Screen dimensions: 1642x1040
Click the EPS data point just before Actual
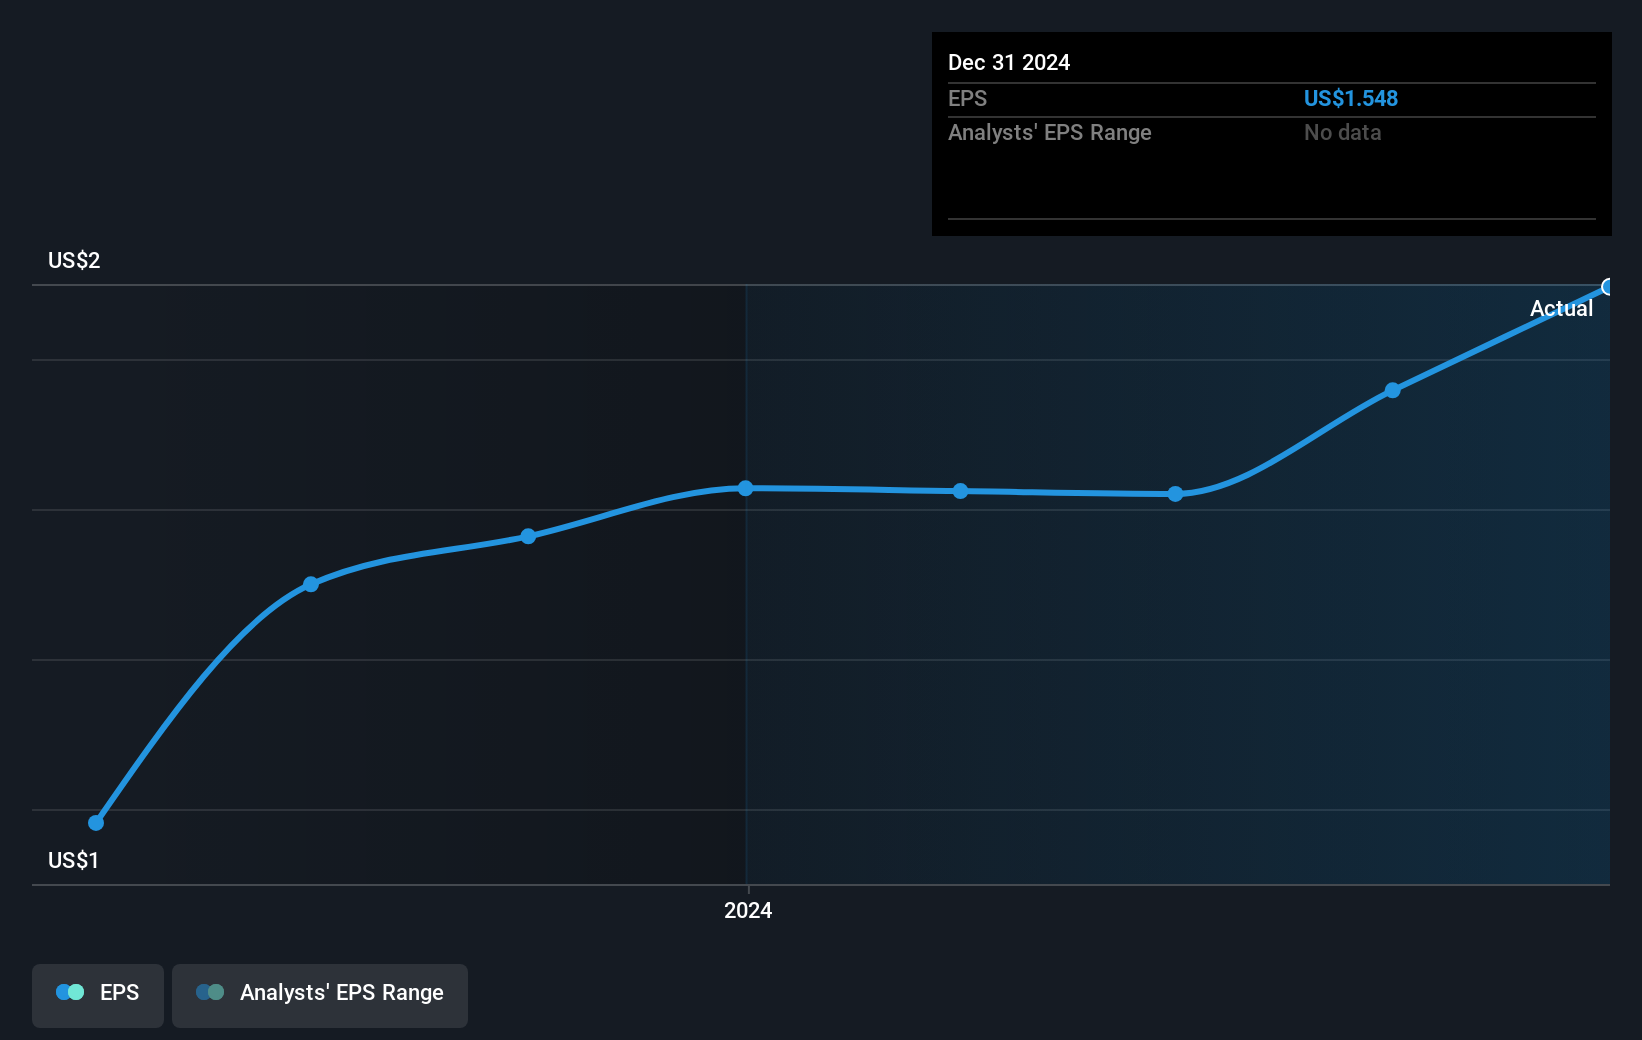pos(1393,390)
